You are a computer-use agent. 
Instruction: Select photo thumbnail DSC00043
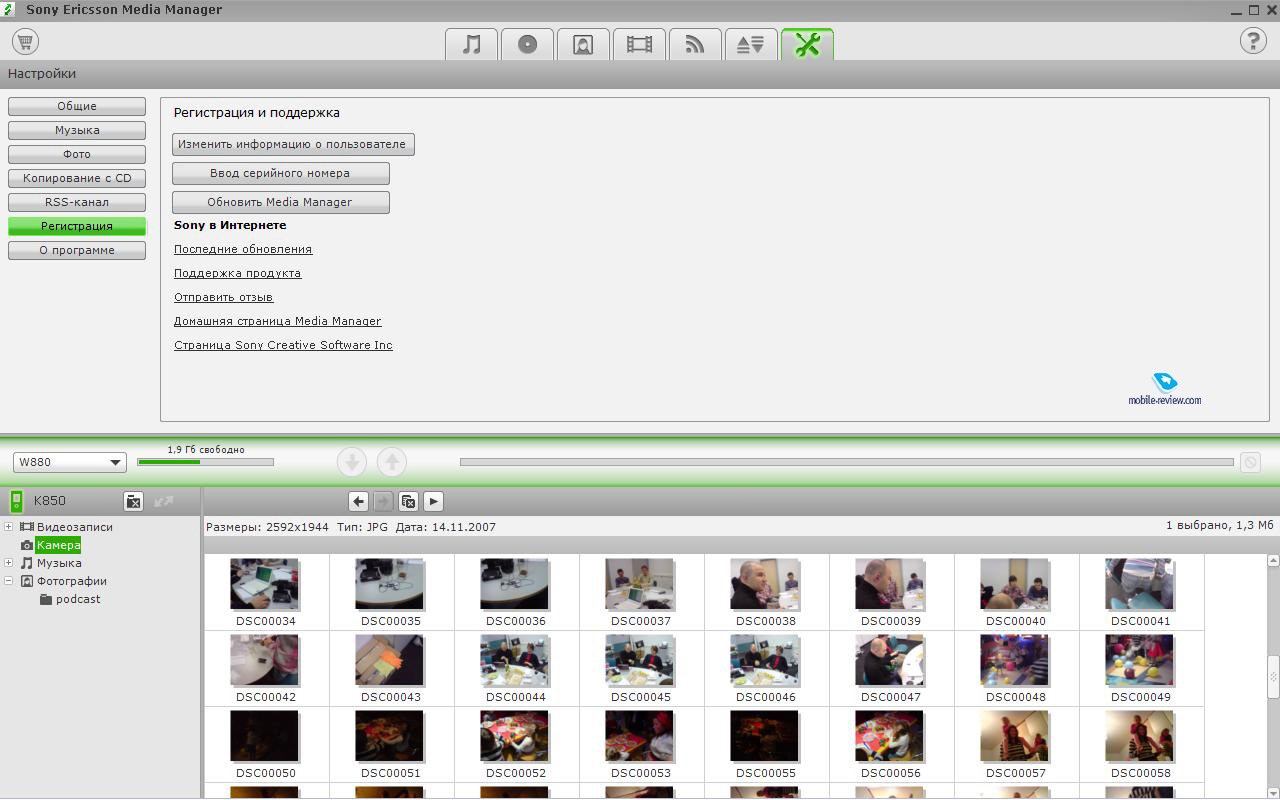point(389,660)
